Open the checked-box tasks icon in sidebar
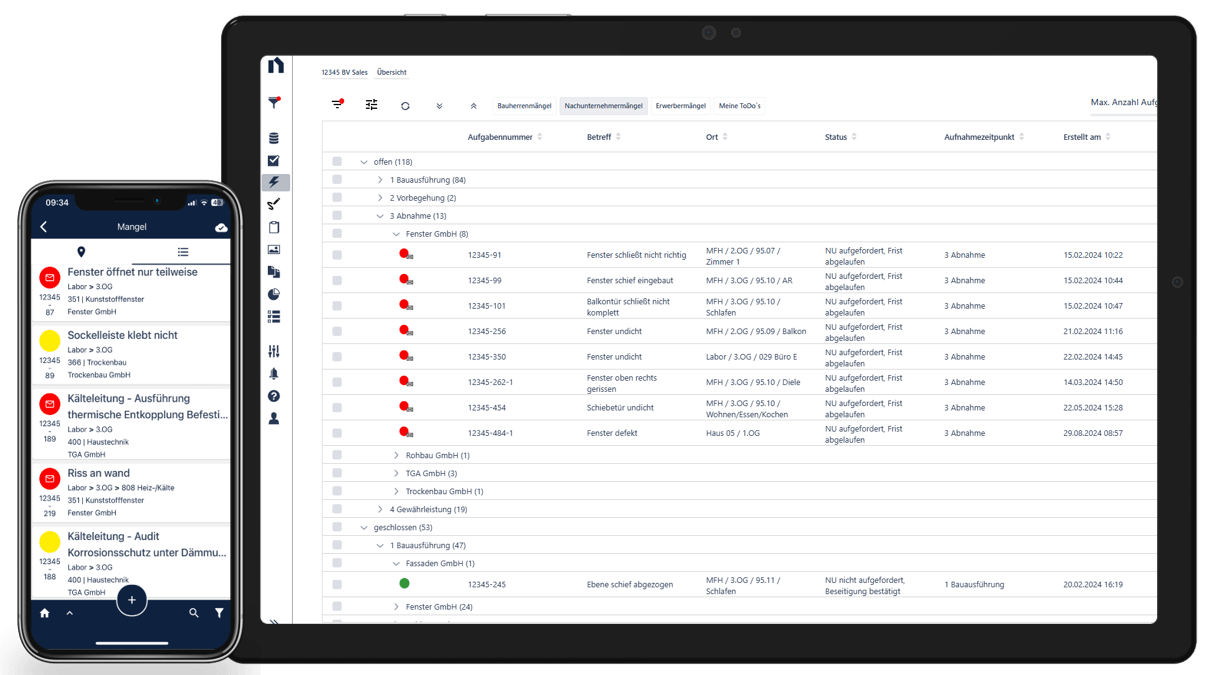 274,160
